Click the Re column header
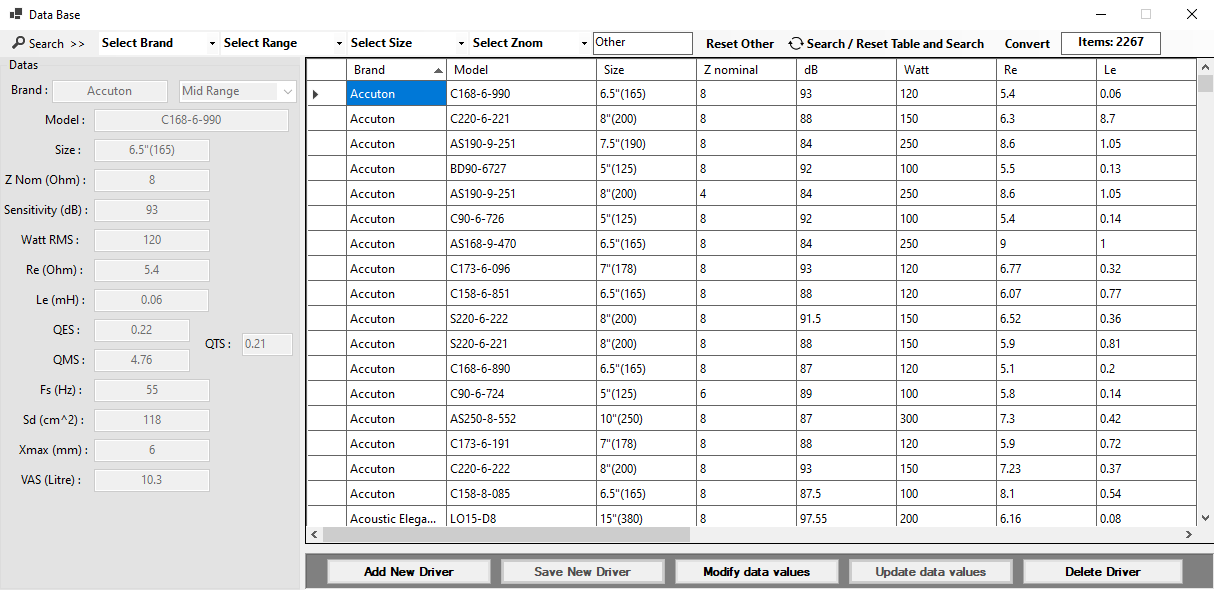Viewport: 1214px width, 590px height. coord(1046,70)
